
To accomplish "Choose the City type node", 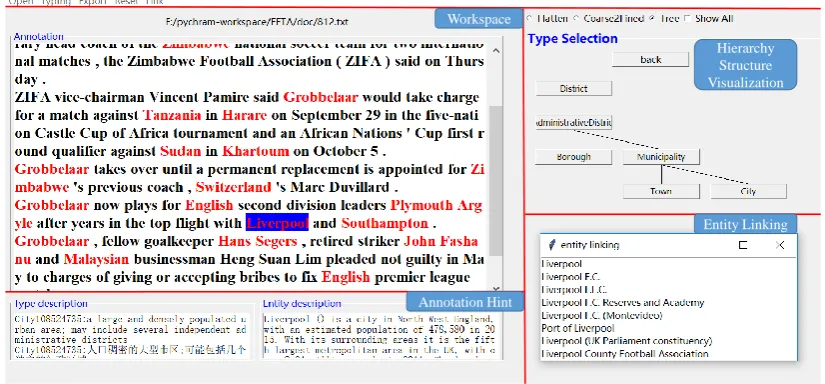I will 748,191.
